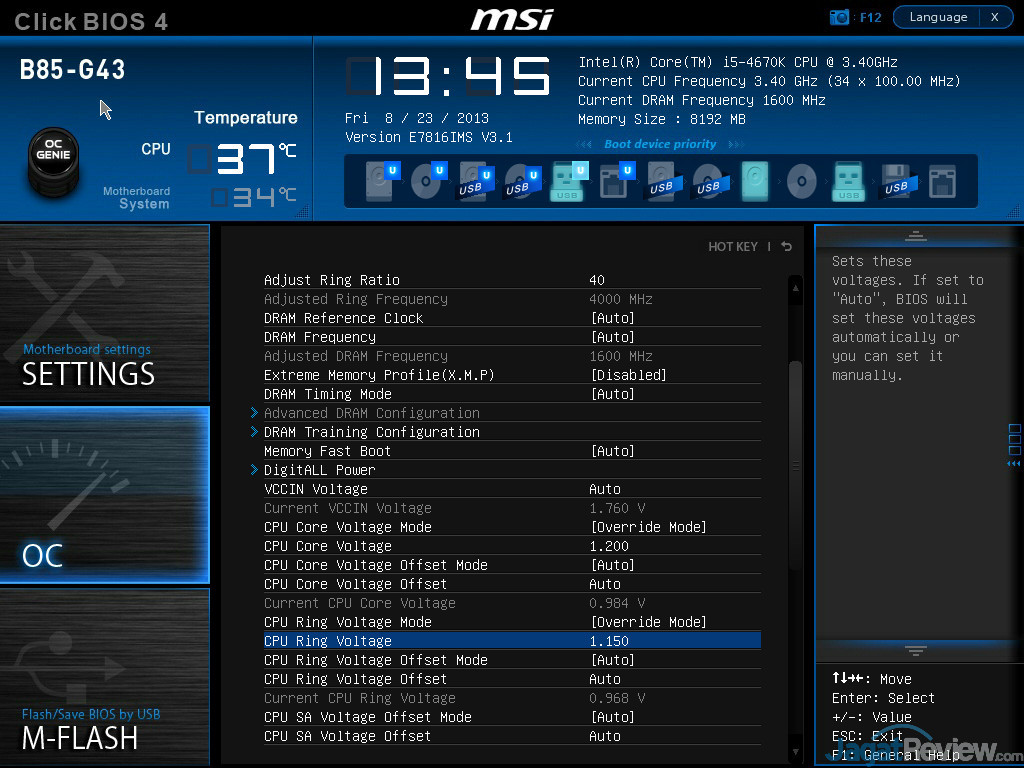This screenshot has height=768, width=1024.
Task: Click the OC Genie button
Action: point(54,161)
